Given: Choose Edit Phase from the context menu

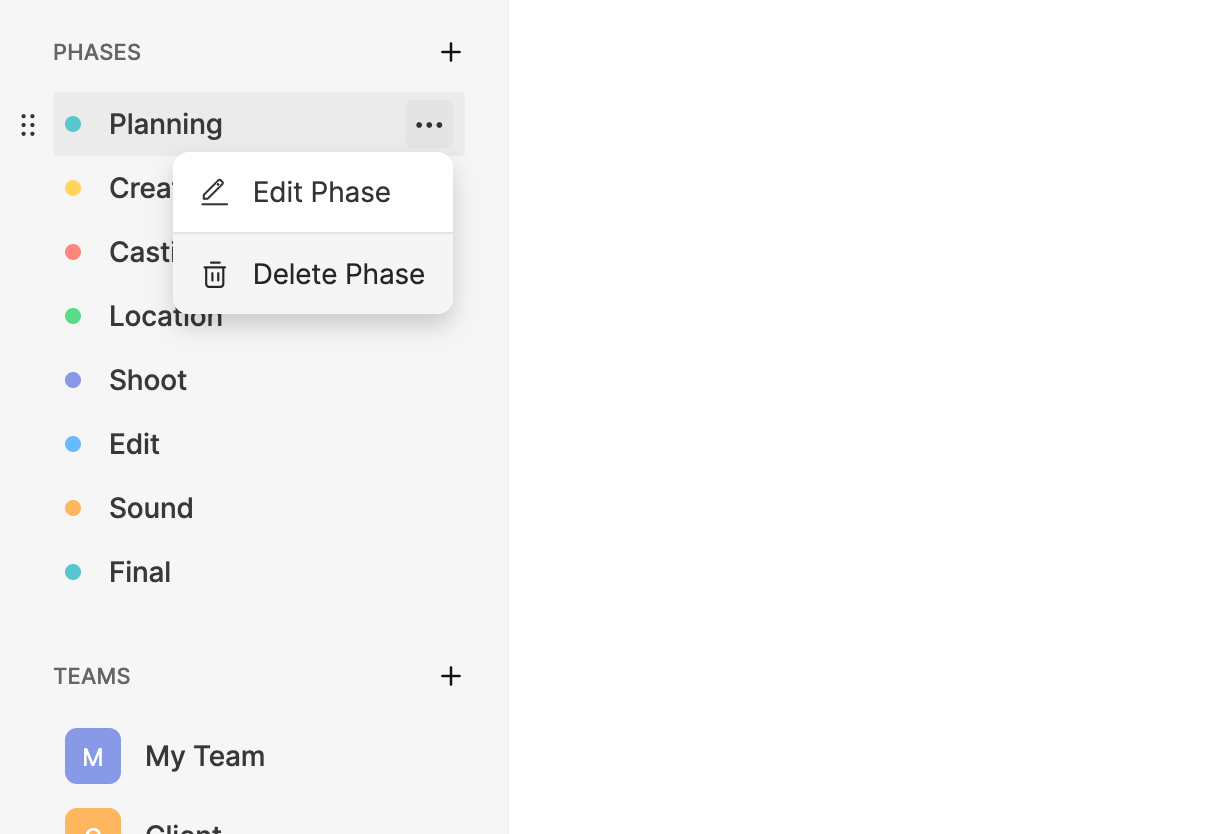Looking at the screenshot, I should [321, 192].
